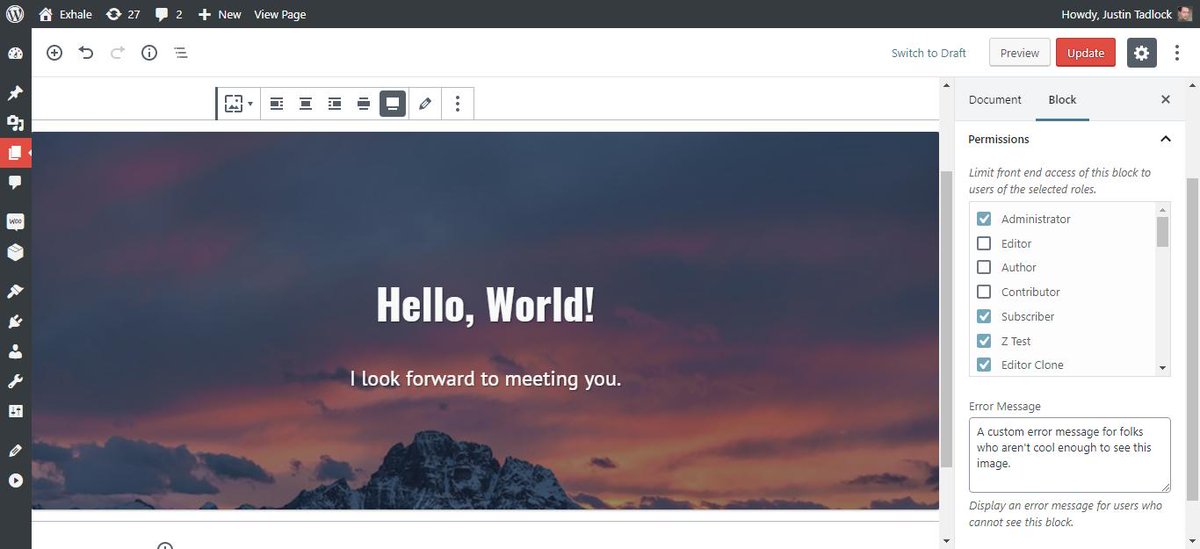The width and height of the screenshot is (1200, 549).
Task: Click the Hello, World! heading
Action: [x=485, y=304]
